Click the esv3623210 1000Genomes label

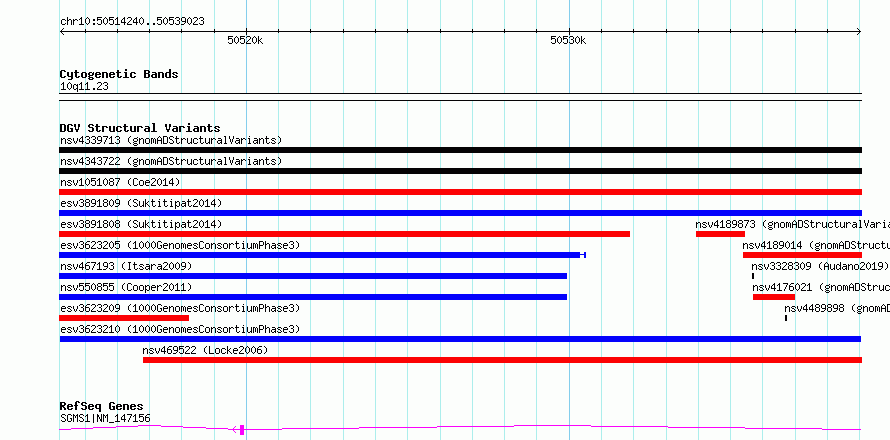click(180, 329)
